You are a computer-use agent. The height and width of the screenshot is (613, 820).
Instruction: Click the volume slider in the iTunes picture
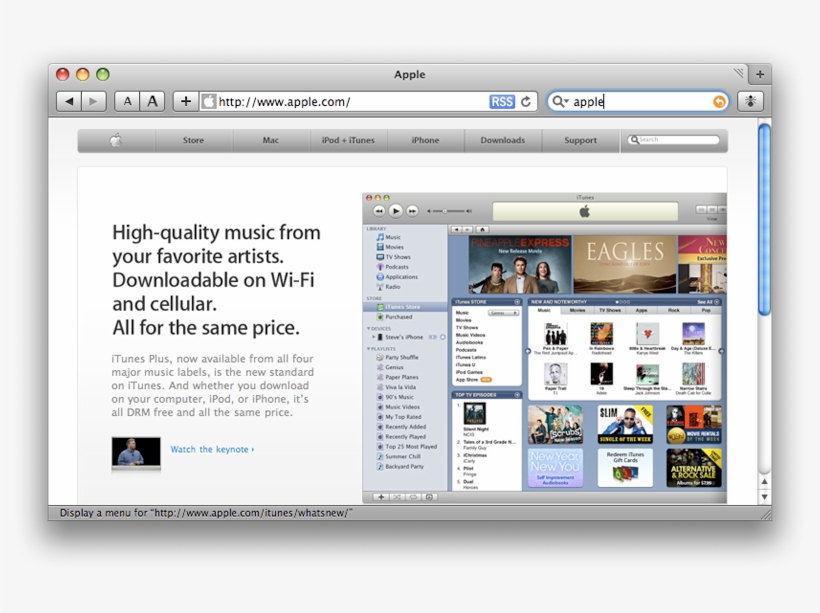pos(449,211)
